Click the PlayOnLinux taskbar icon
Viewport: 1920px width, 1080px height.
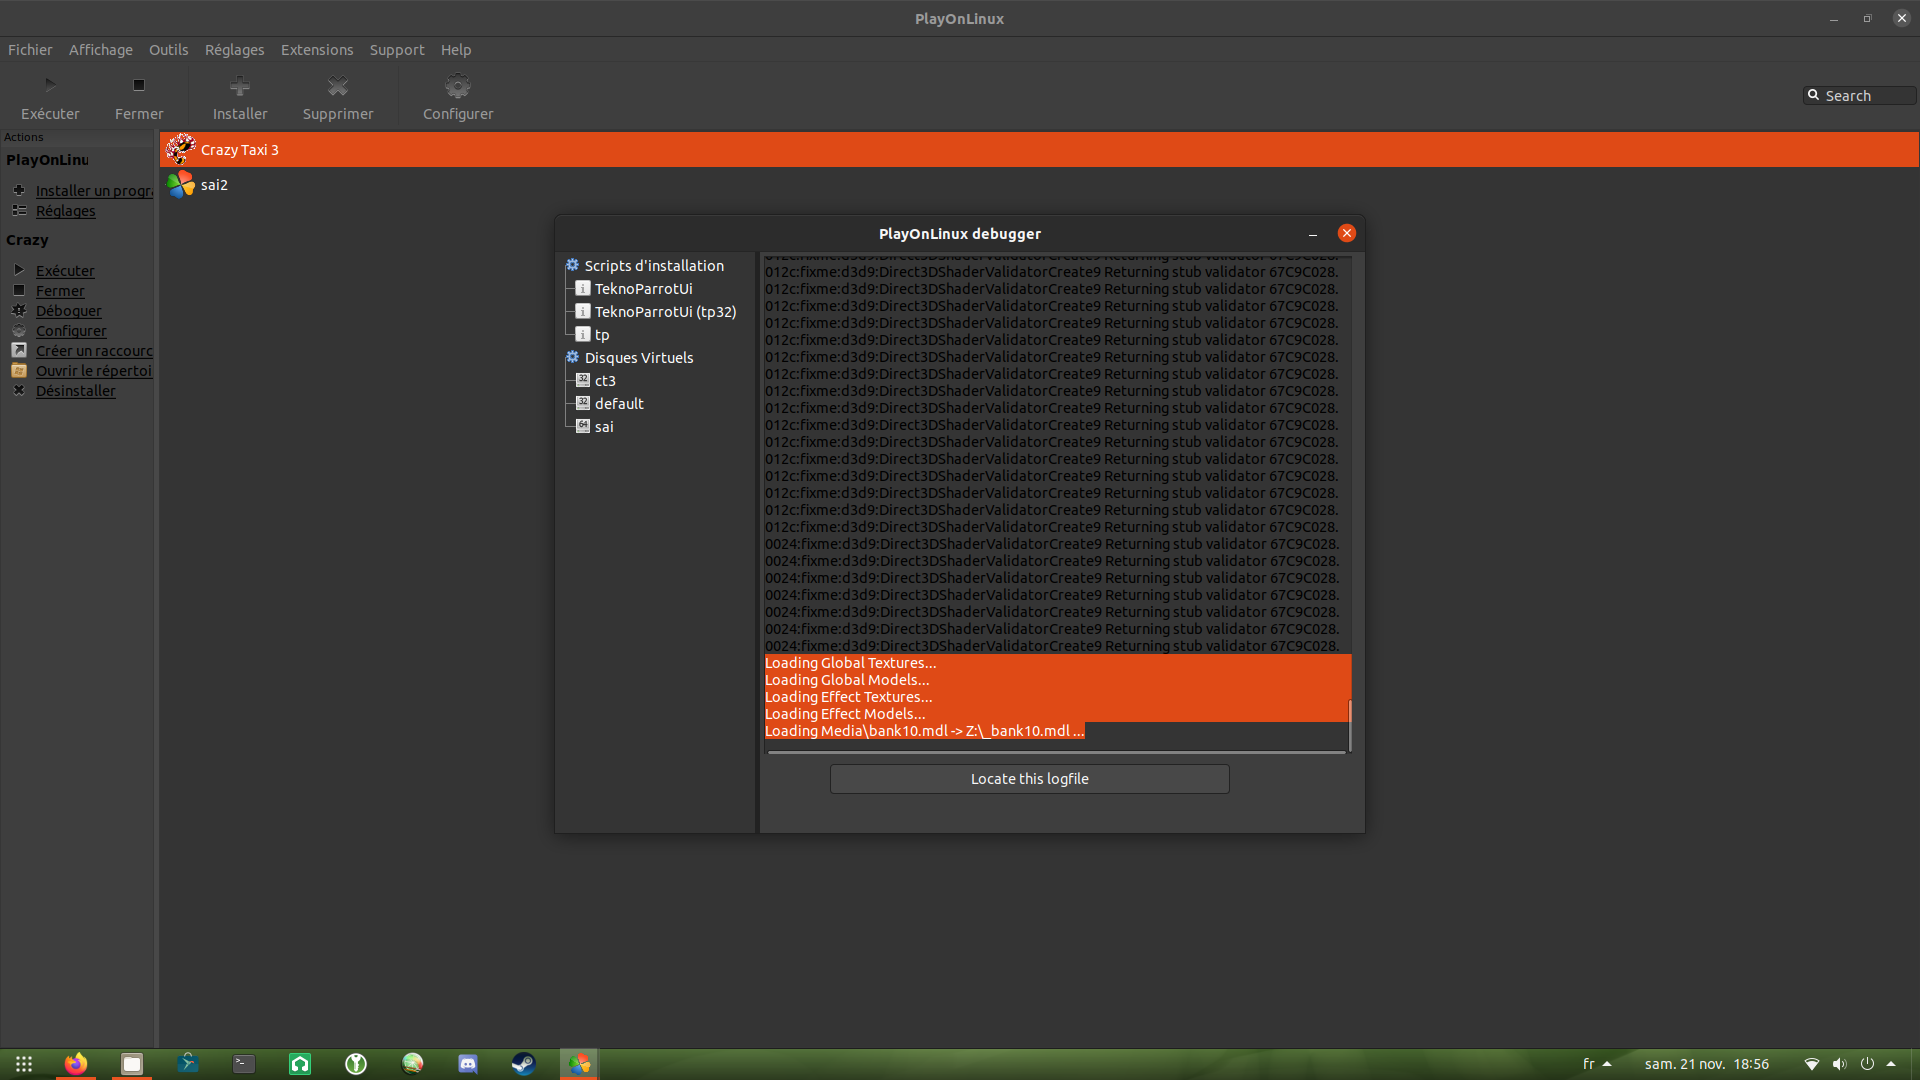click(580, 1064)
